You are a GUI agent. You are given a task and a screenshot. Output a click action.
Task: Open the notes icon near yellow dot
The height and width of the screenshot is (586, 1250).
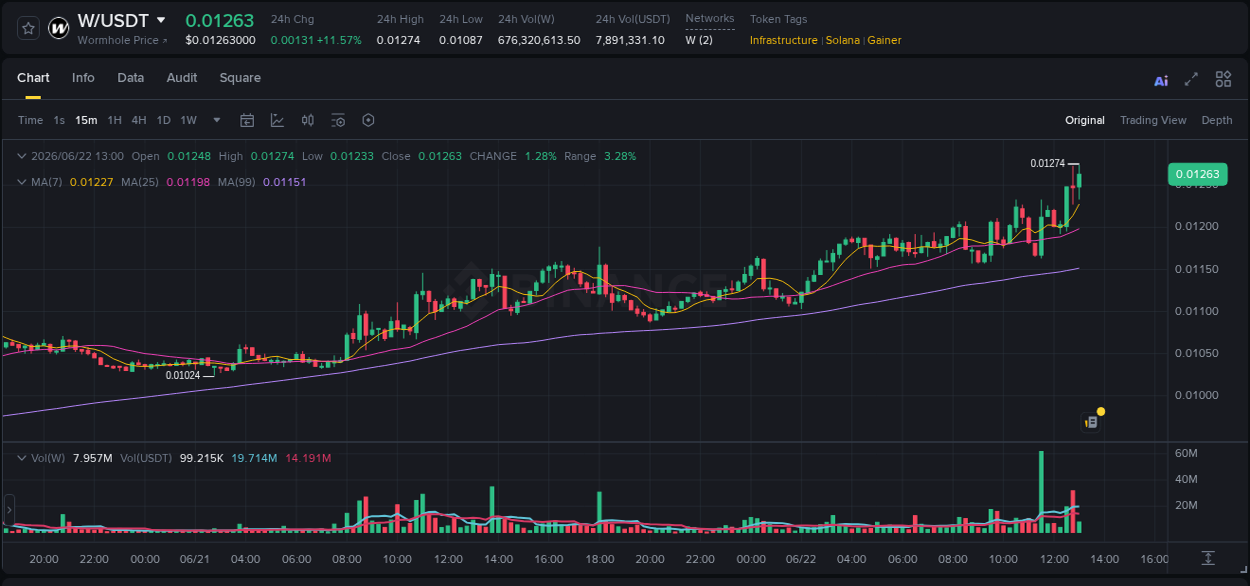[x=1091, y=422]
